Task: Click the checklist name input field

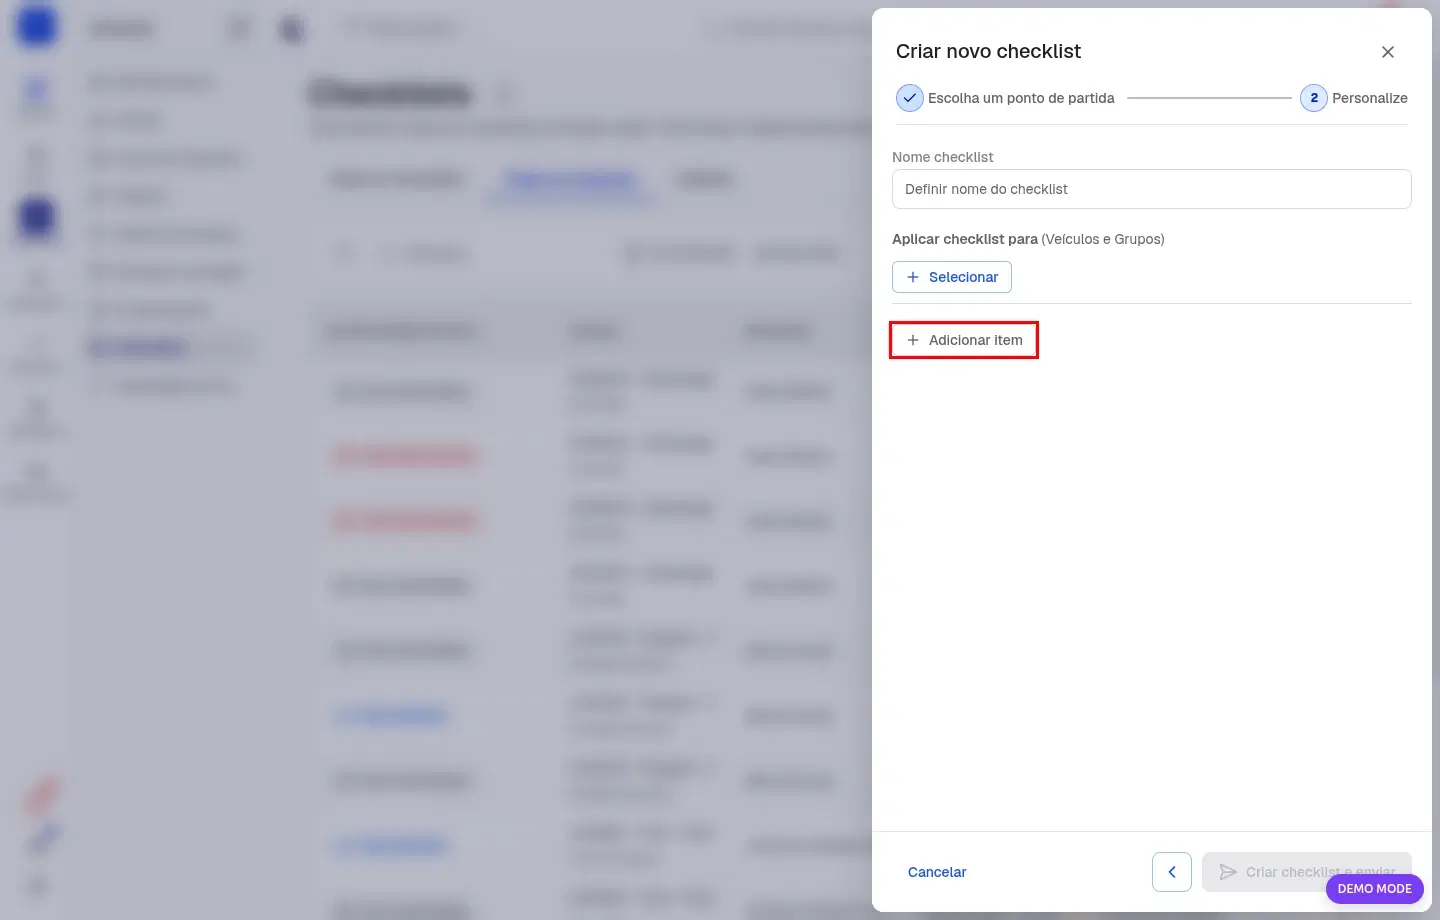Action: (x=1151, y=189)
